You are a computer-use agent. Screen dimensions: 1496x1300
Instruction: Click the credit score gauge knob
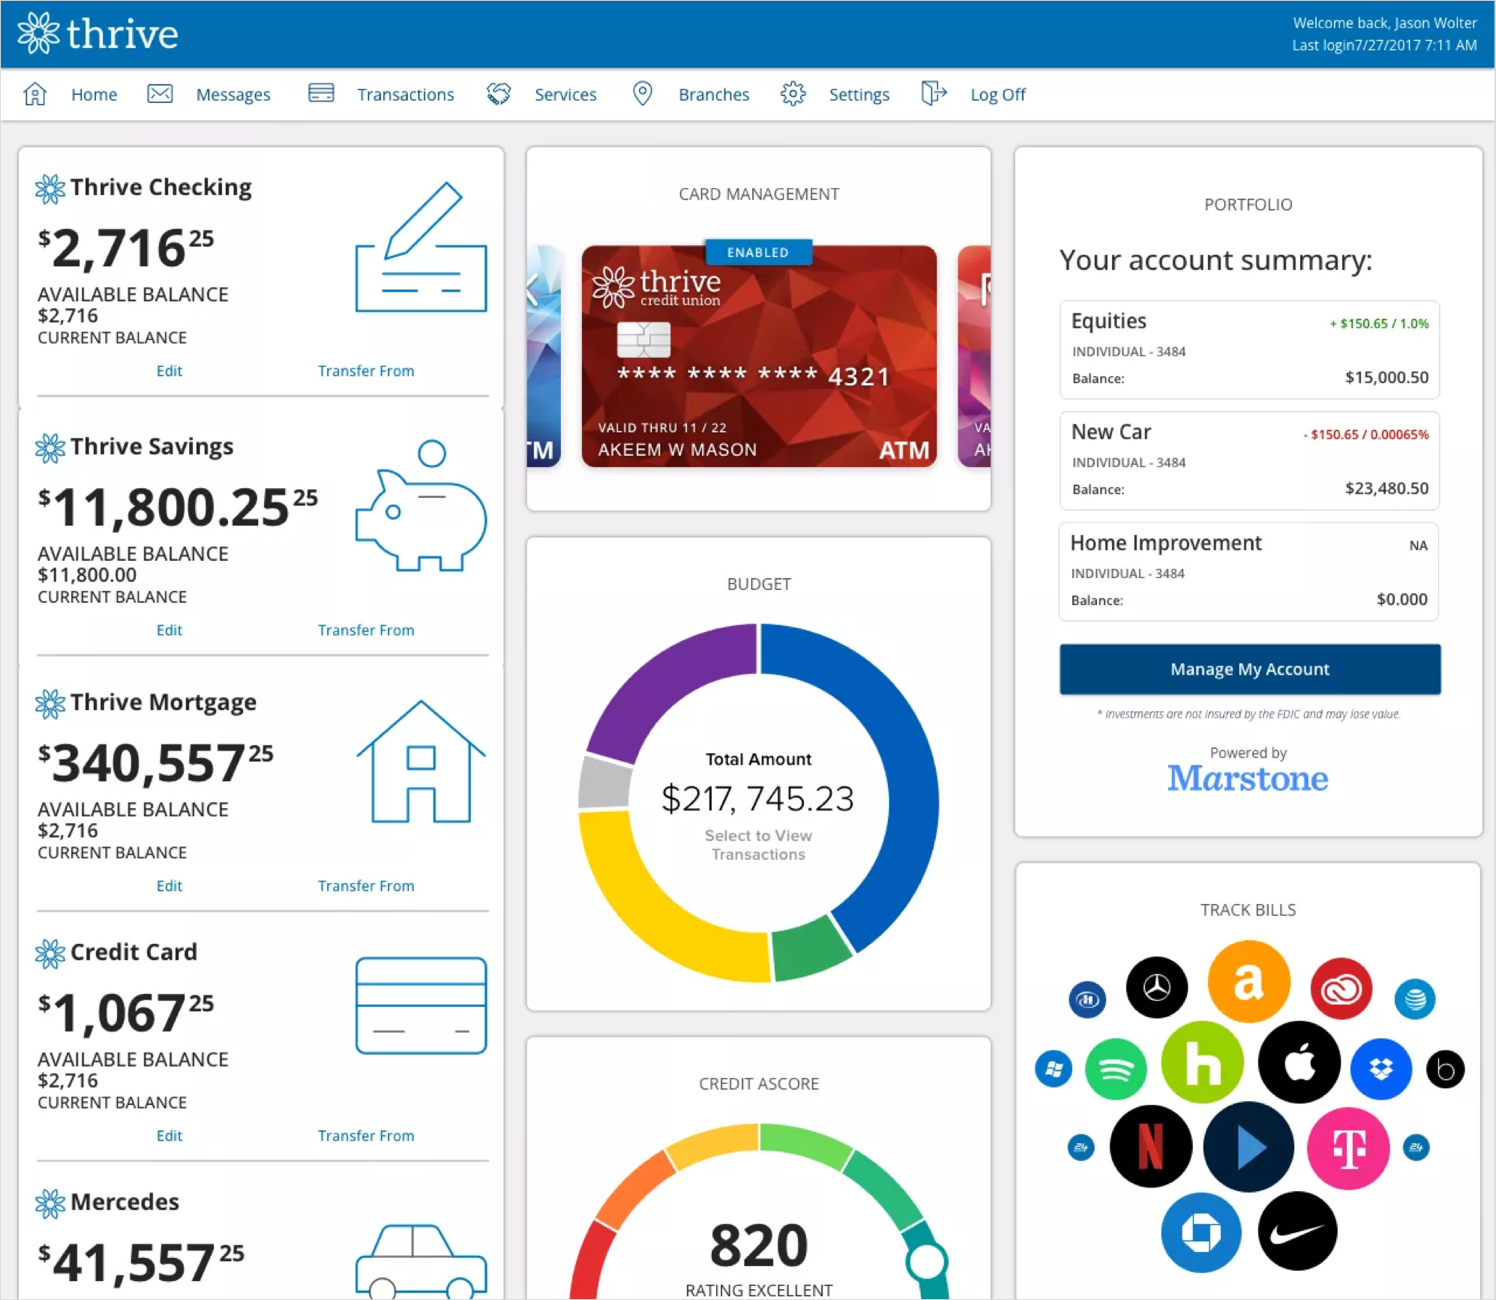pyautogui.click(x=927, y=1262)
